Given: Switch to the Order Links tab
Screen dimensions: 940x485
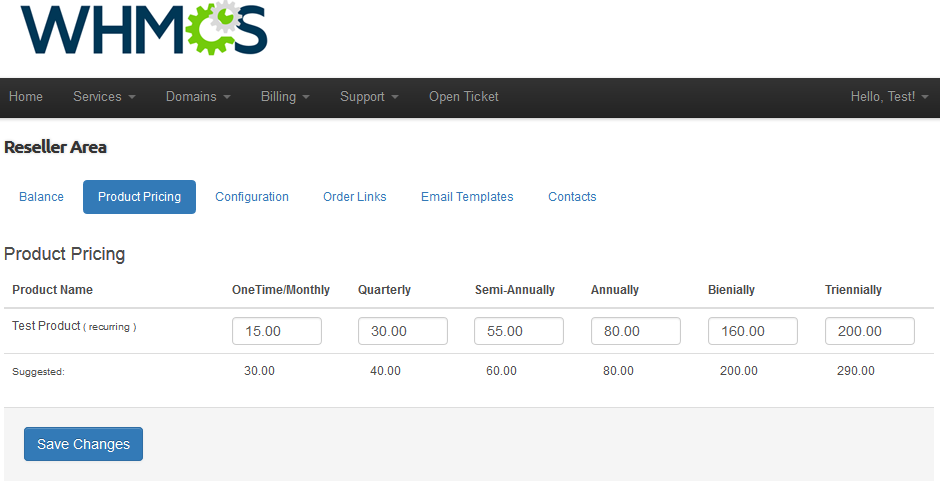Looking at the screenshot, I should coord(354,197).
